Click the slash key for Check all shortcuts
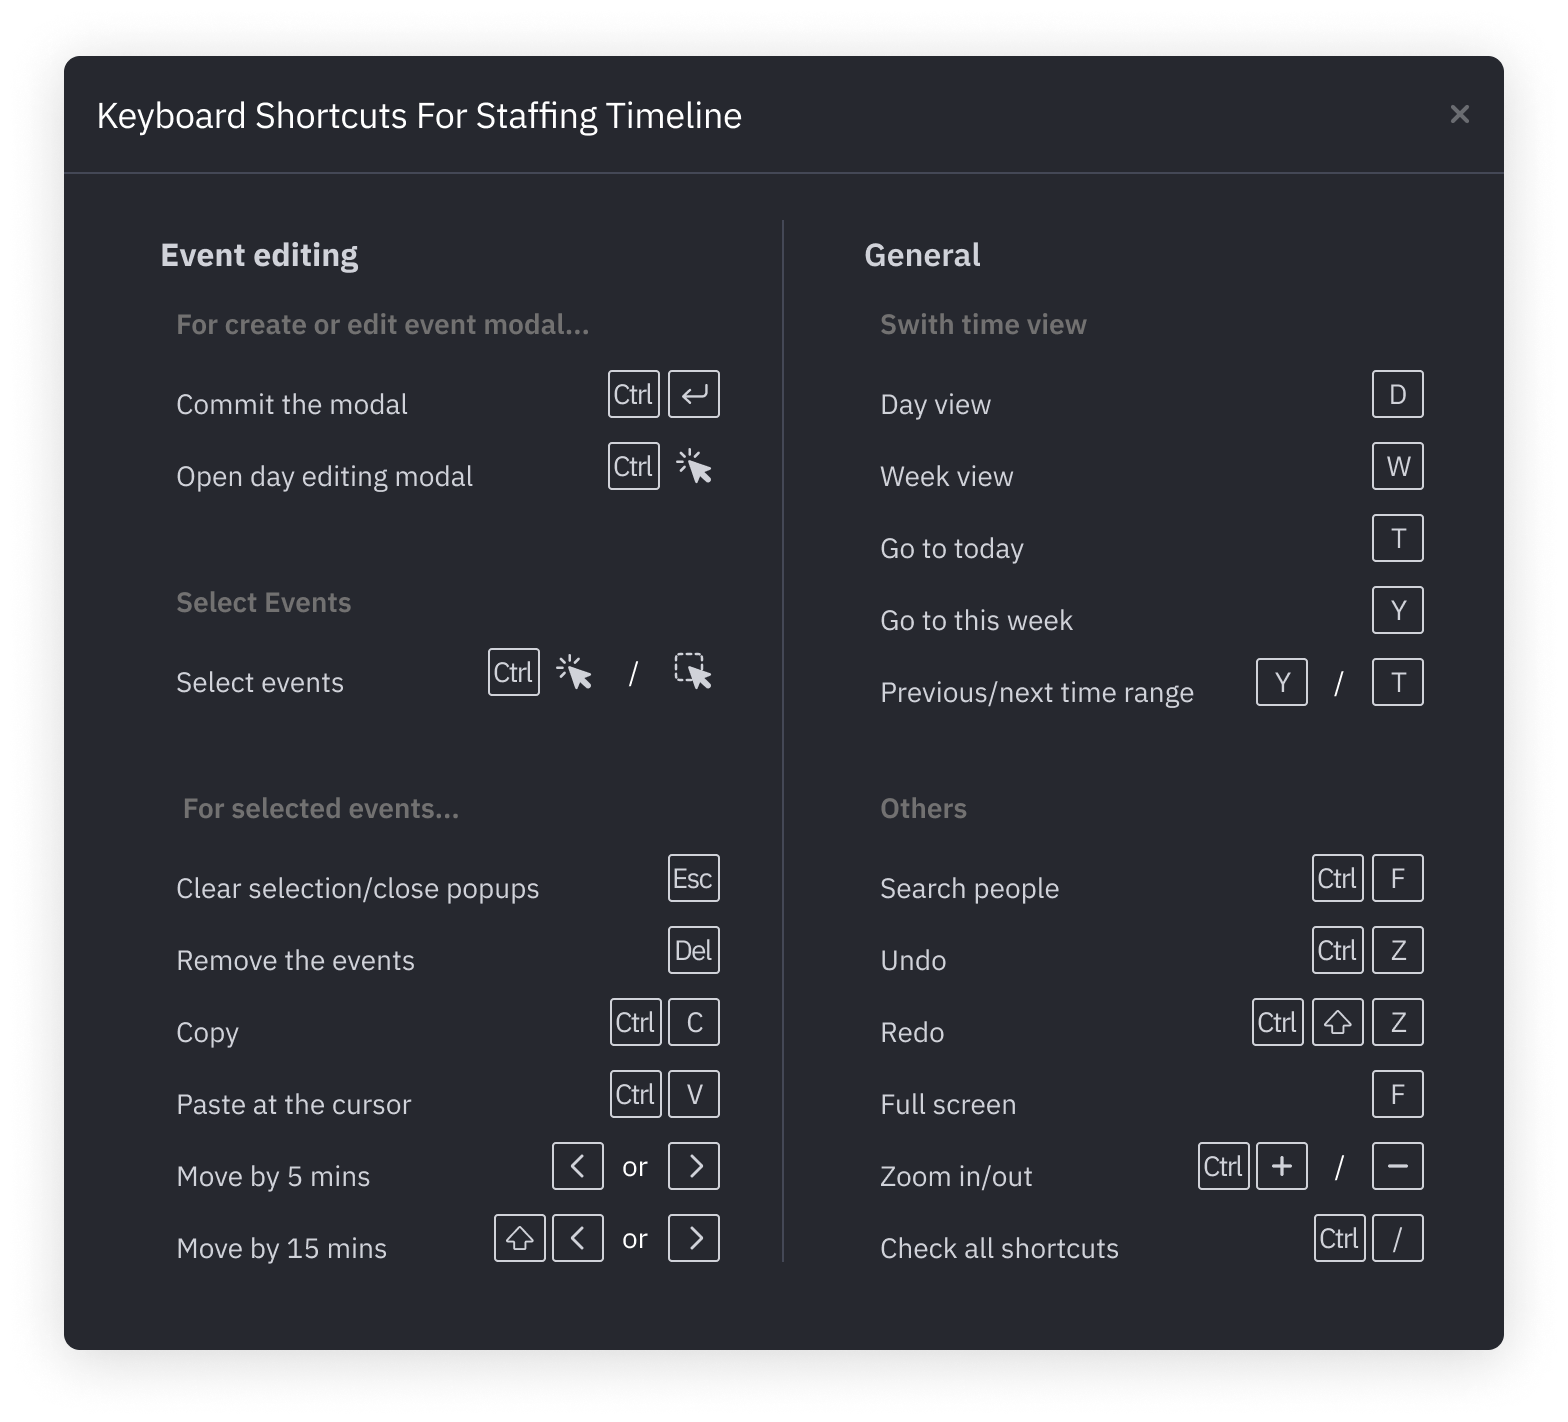The width and height of the screenshot is (1568, 1422). tap(1398, 1239)
